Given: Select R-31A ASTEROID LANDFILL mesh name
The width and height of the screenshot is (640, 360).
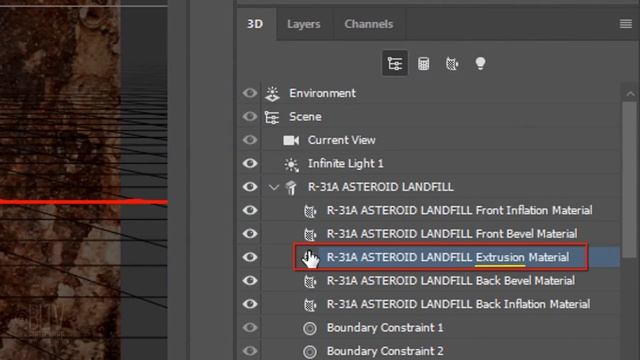Looking at the screenshot, I should 381,187.
